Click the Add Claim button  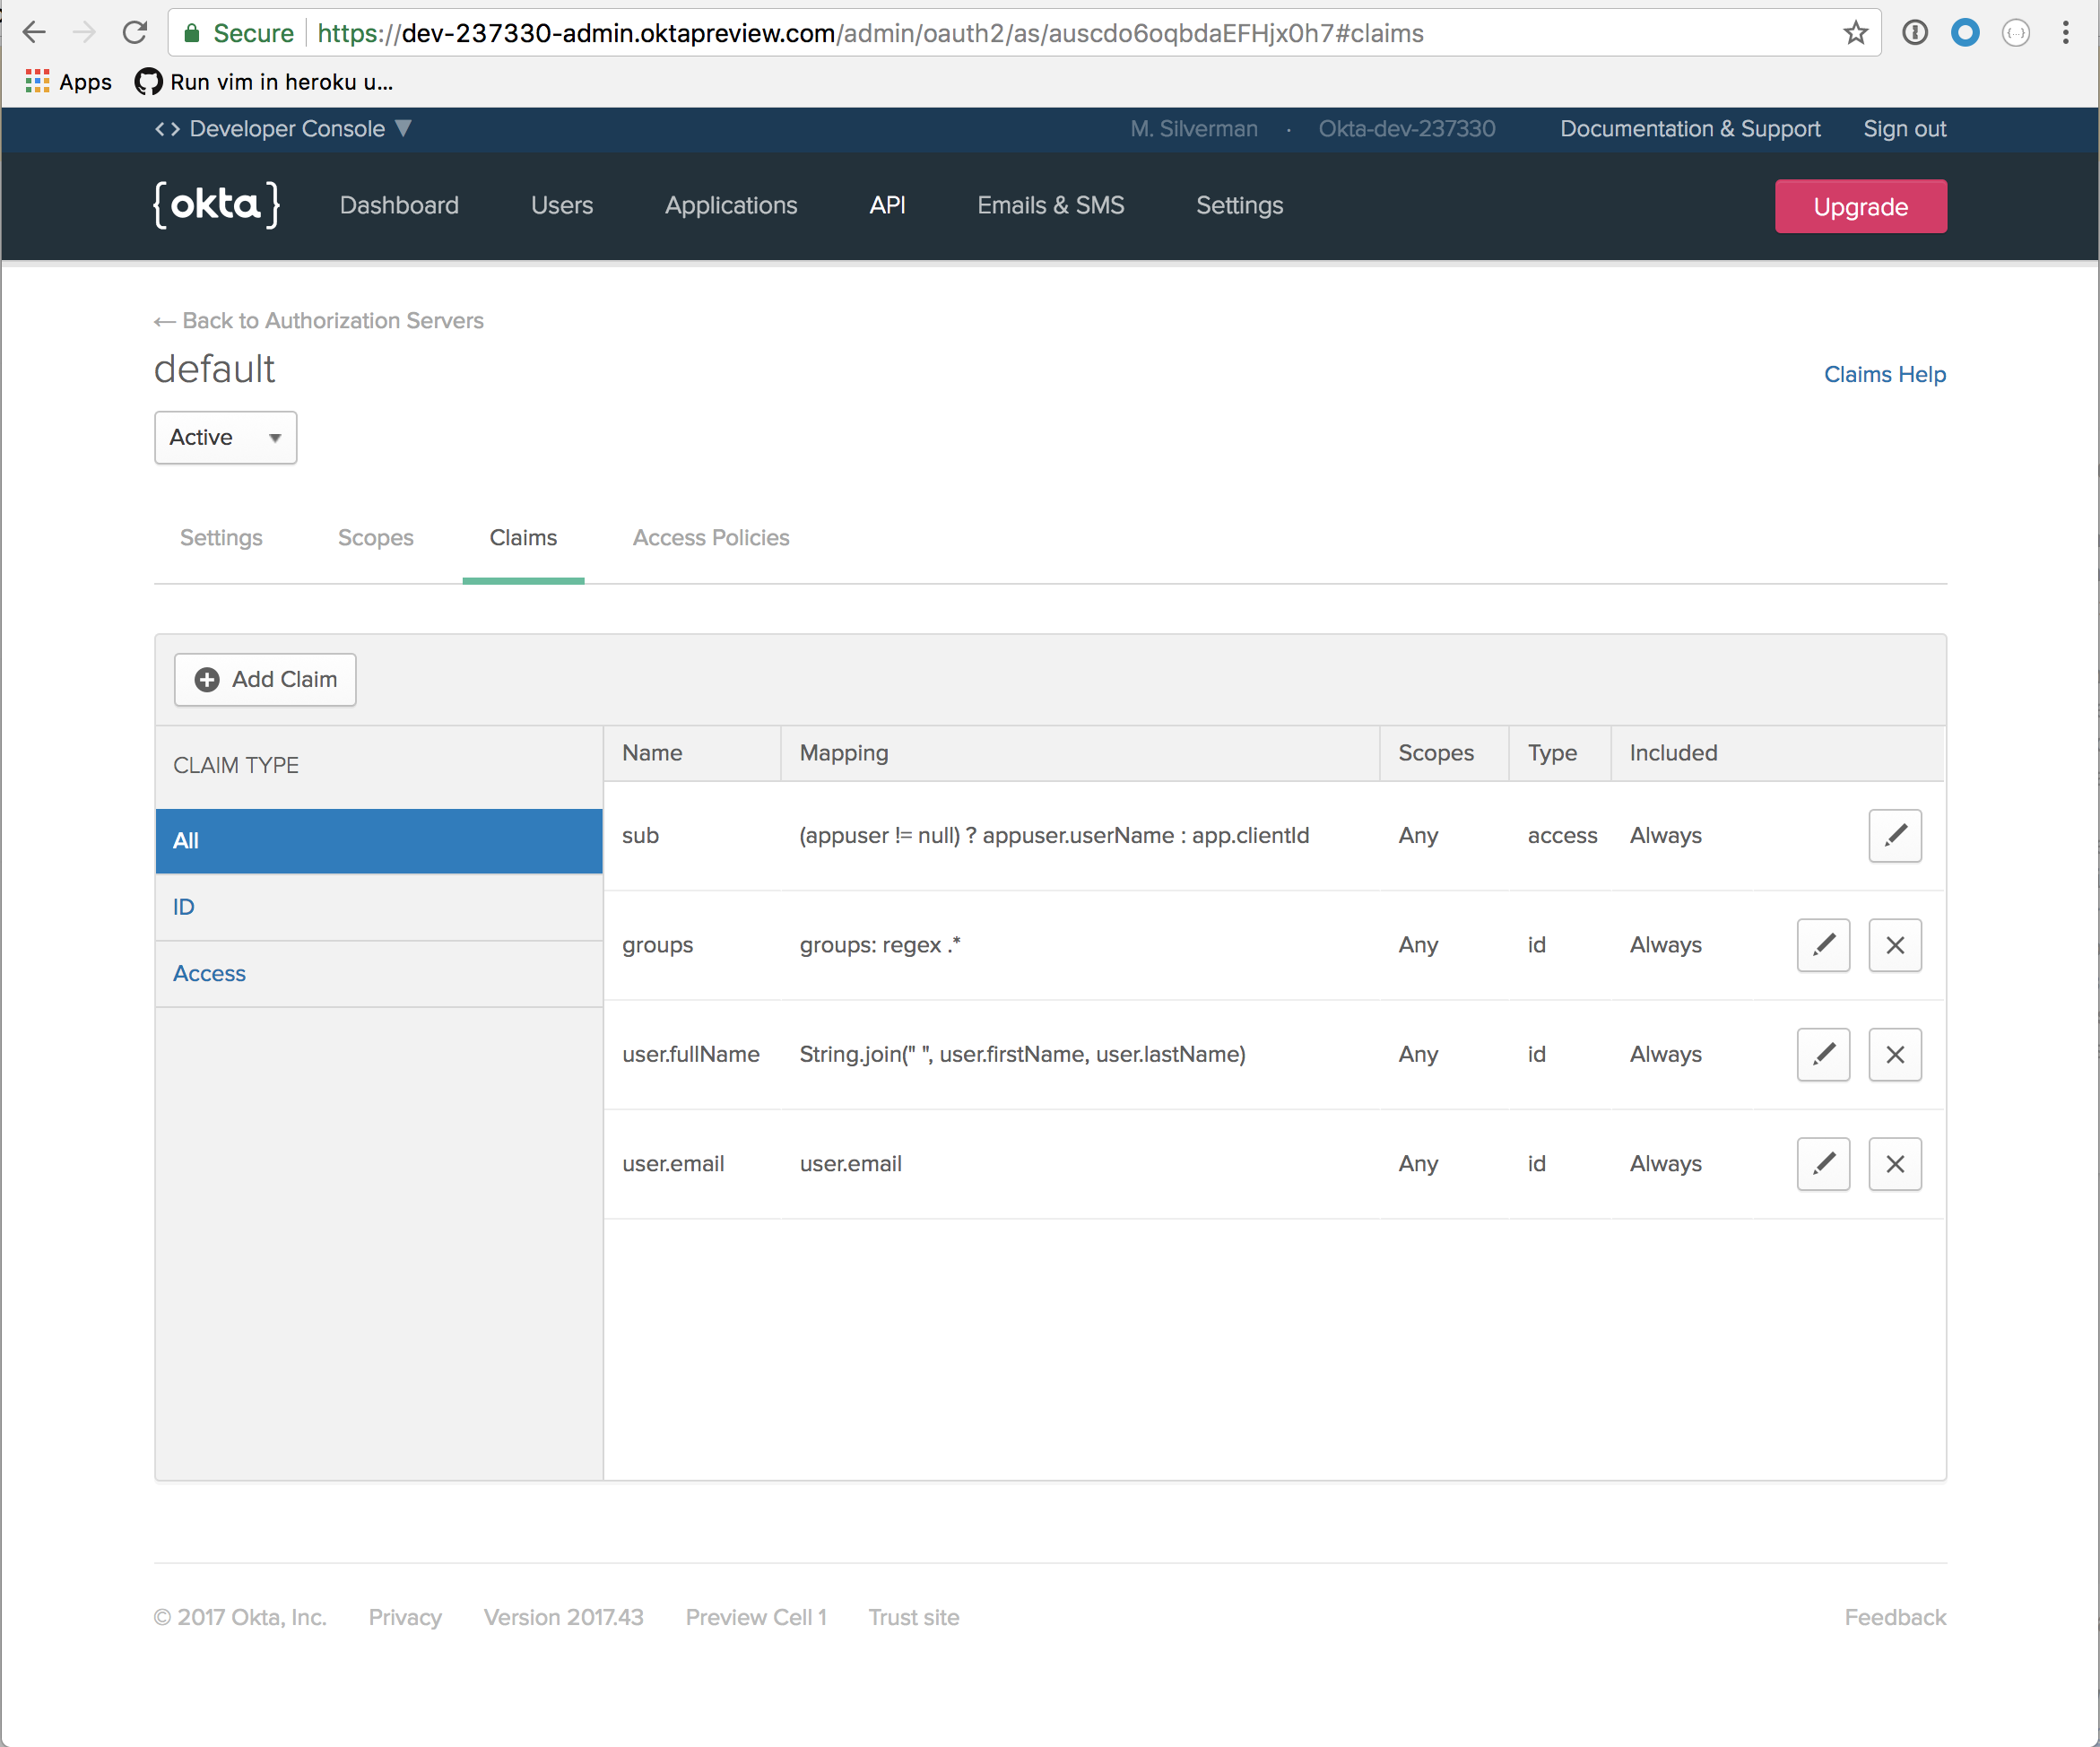(265, 679)
